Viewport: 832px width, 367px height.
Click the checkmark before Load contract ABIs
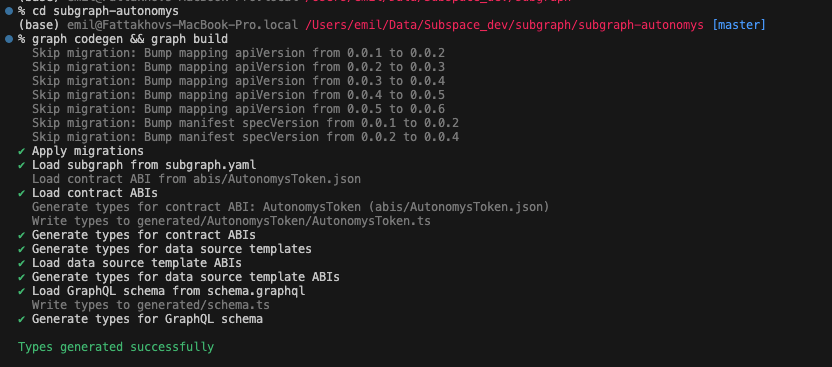click(x=22, y=193)
